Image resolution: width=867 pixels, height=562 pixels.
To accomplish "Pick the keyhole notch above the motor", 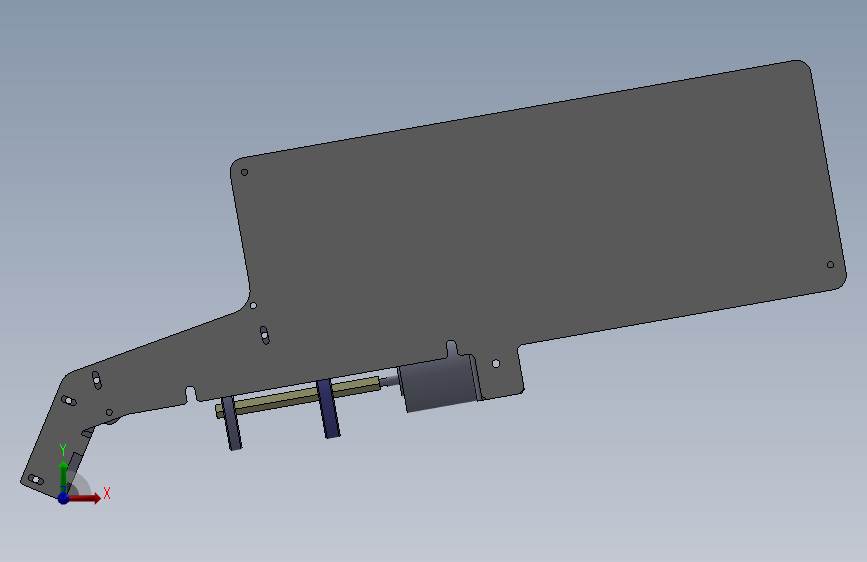I will tap(452, 348).
